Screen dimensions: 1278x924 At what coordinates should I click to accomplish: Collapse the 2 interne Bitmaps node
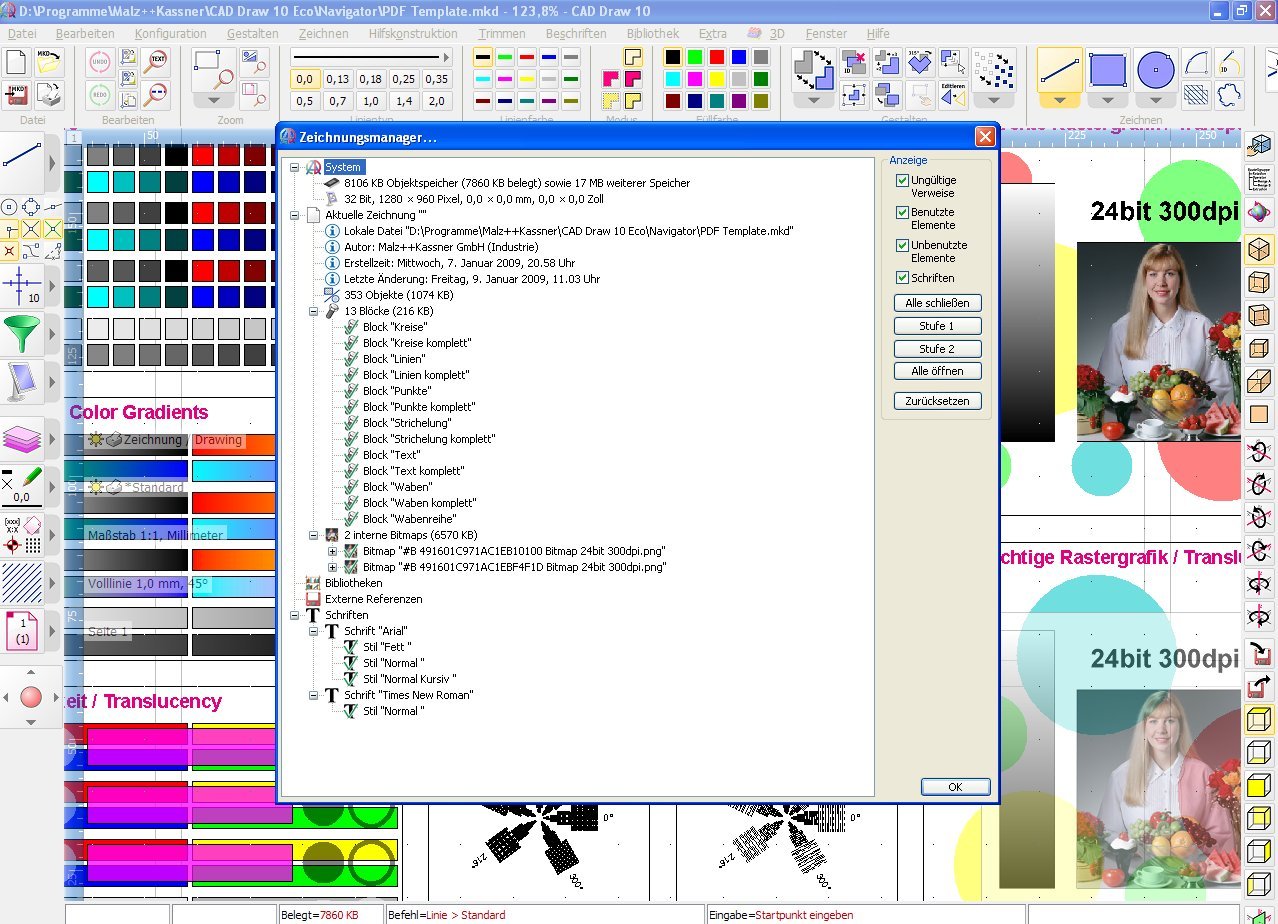tap(314, 535)
